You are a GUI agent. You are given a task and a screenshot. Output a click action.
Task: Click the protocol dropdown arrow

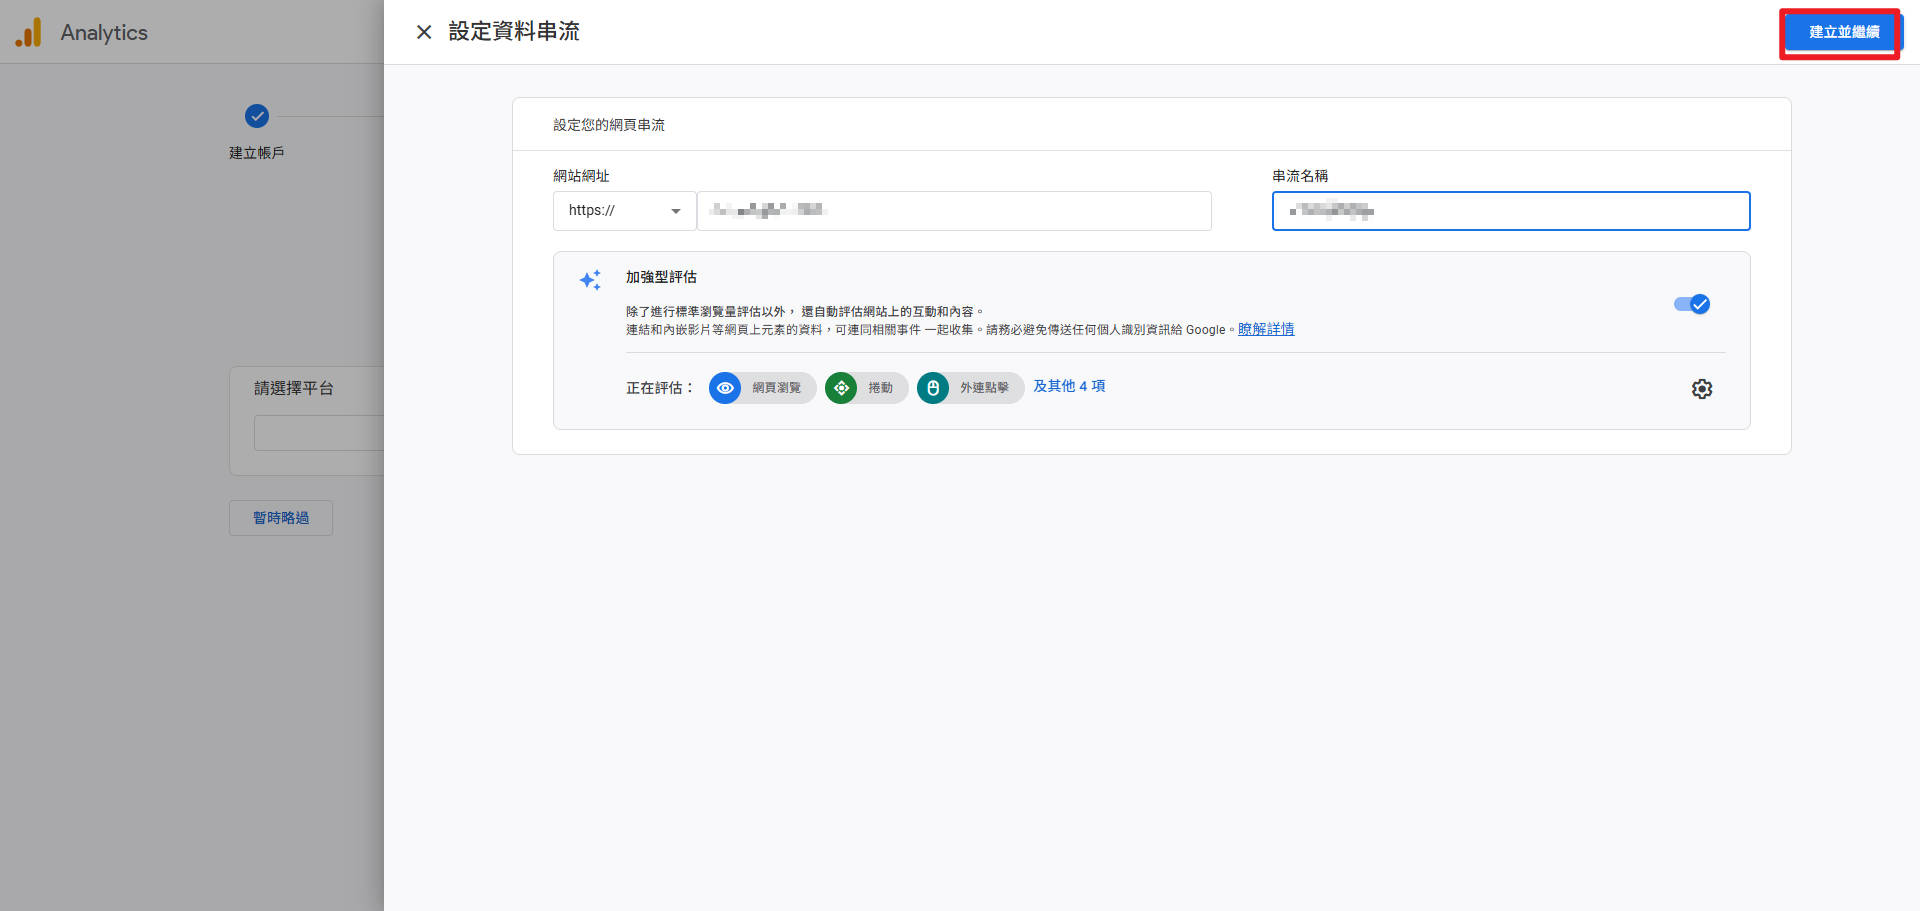676,210
